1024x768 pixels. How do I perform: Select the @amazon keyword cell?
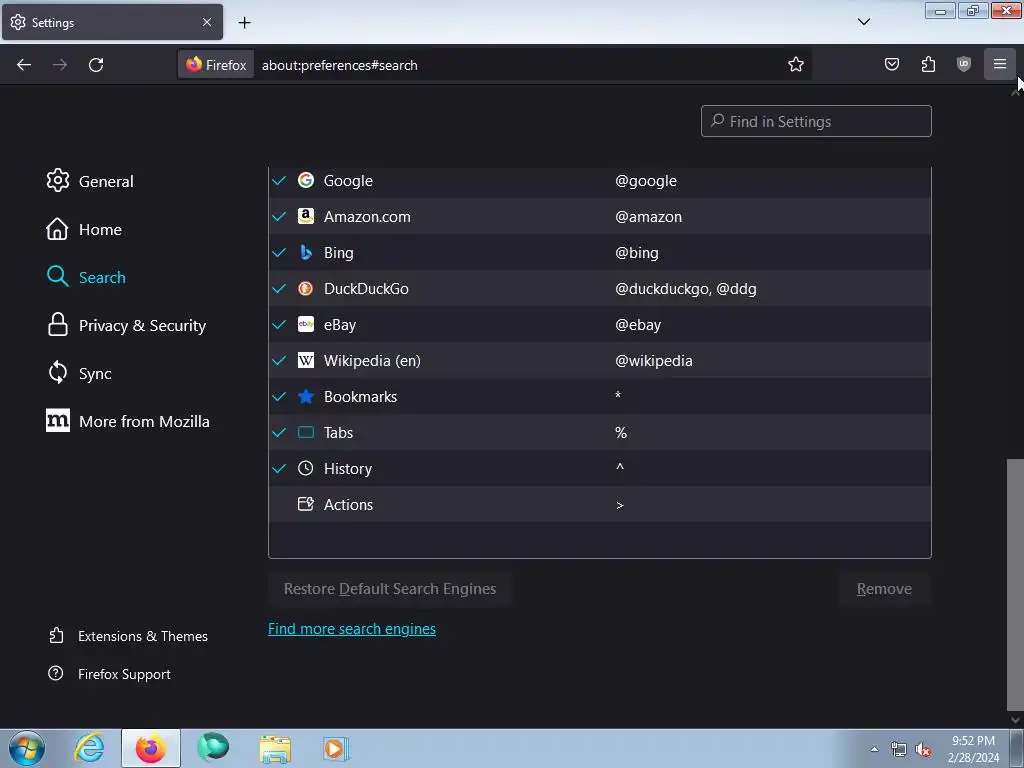tap(648, 217)
